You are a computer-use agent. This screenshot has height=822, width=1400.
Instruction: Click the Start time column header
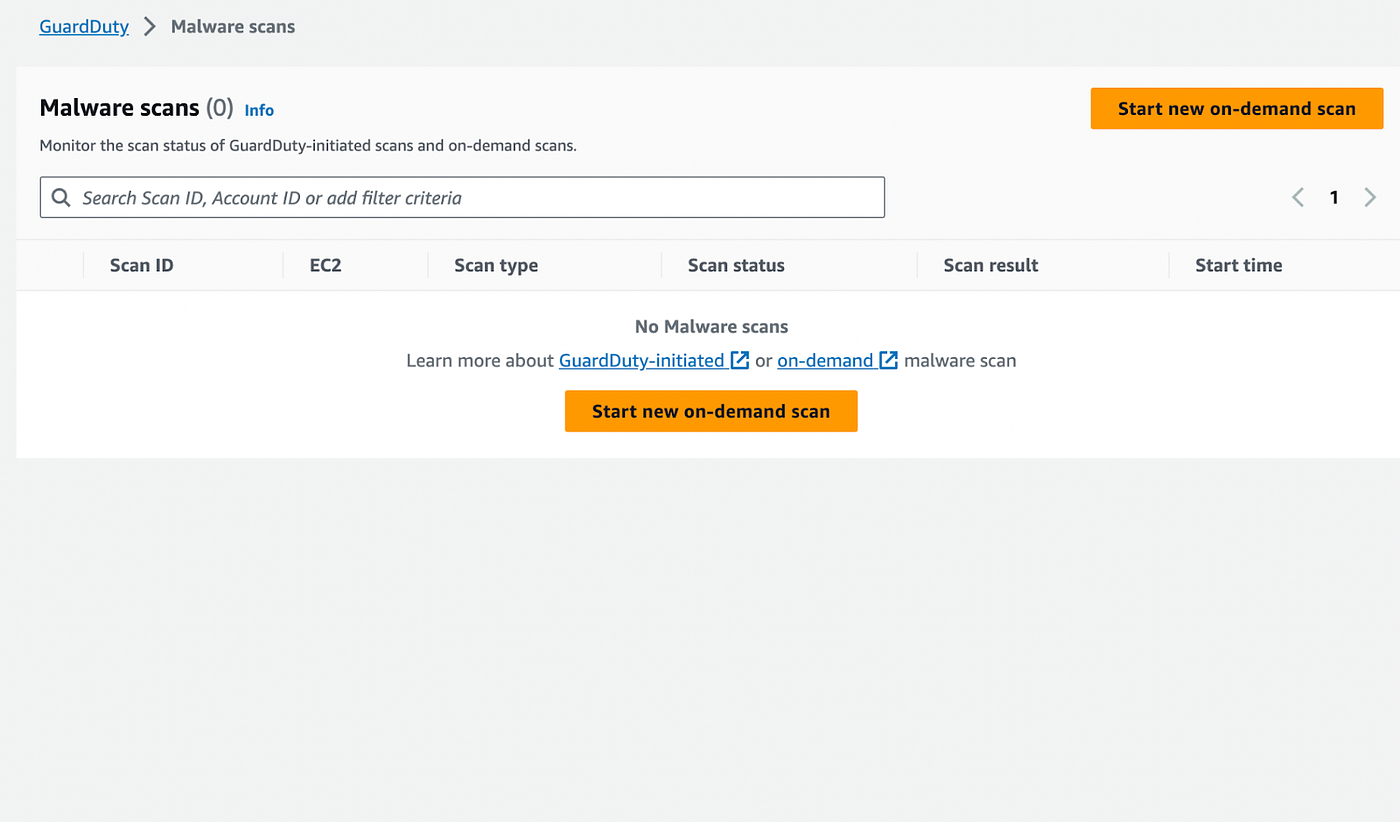pyautogui.click(x=1239, y=265)
